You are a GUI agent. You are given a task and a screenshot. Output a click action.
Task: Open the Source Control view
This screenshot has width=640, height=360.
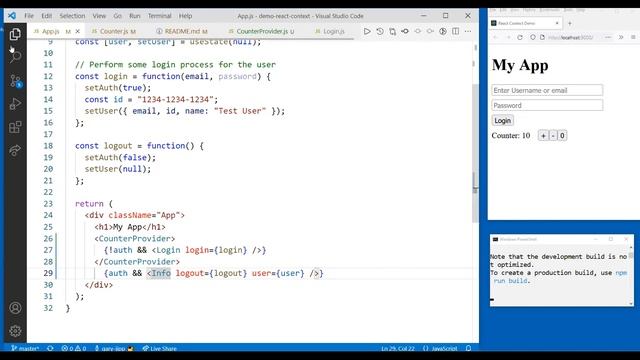pos(15,80)
